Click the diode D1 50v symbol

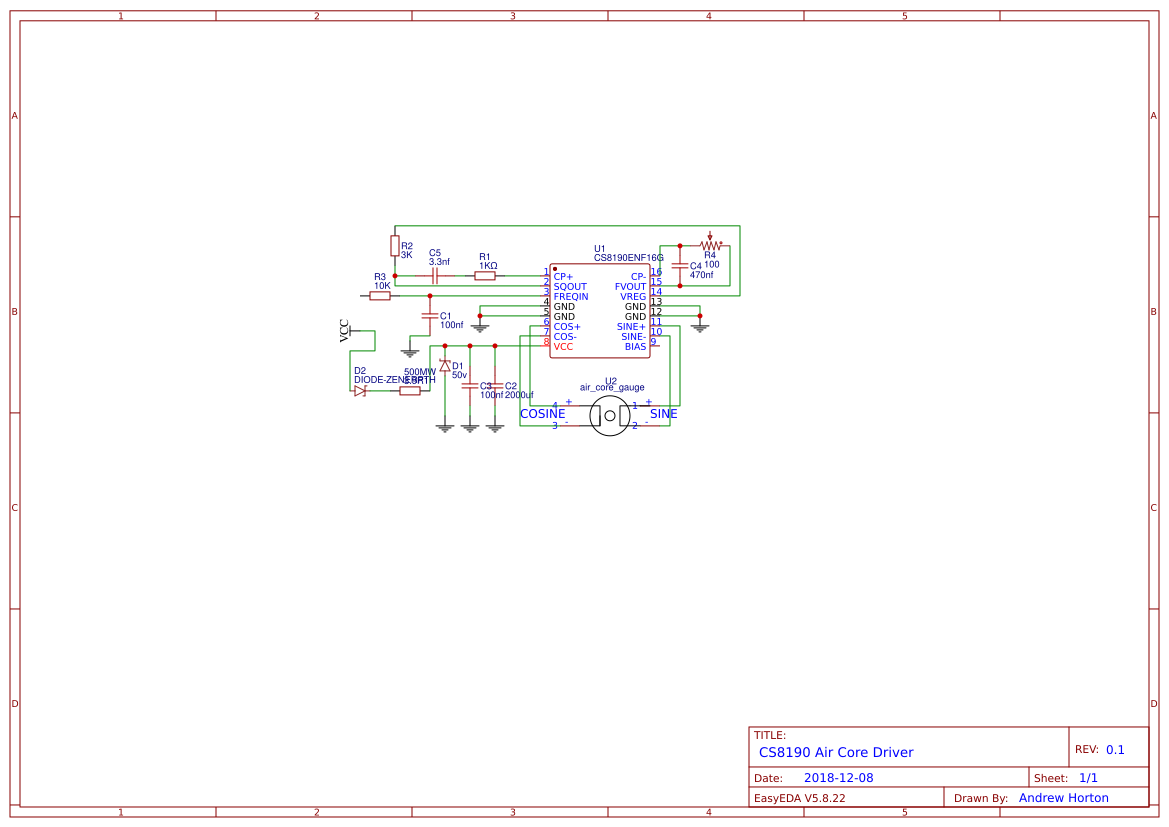pyautogui.click(x=445, y=366)
